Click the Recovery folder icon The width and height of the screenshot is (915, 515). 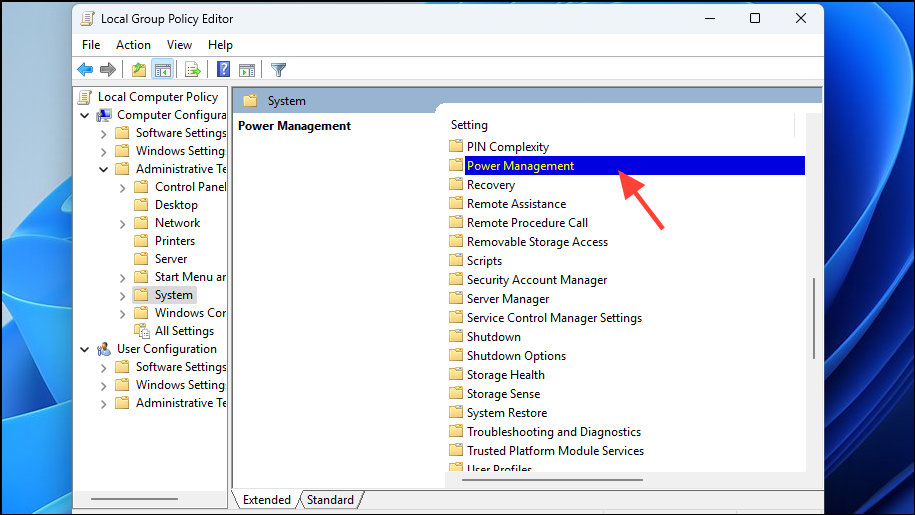coord(456,184)
